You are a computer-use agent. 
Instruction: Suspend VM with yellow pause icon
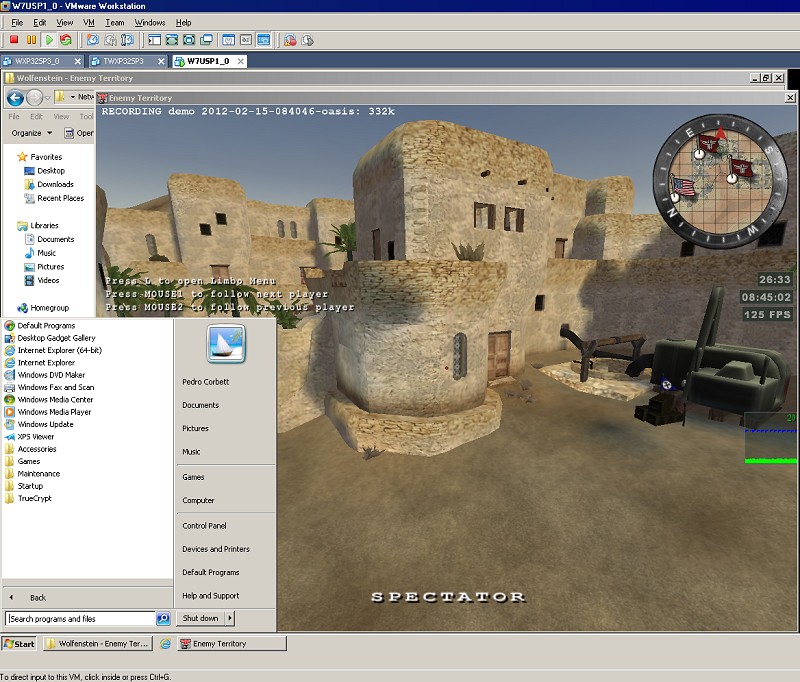click(x=31, y=40)
